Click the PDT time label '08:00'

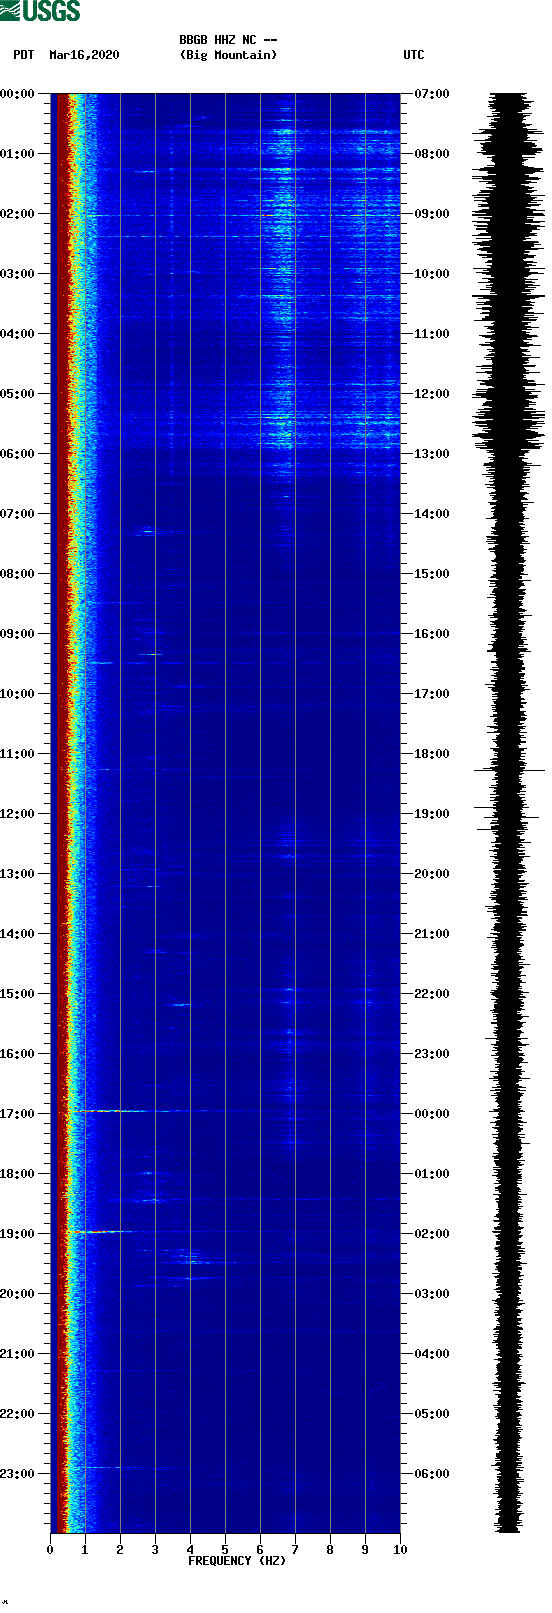18,574
